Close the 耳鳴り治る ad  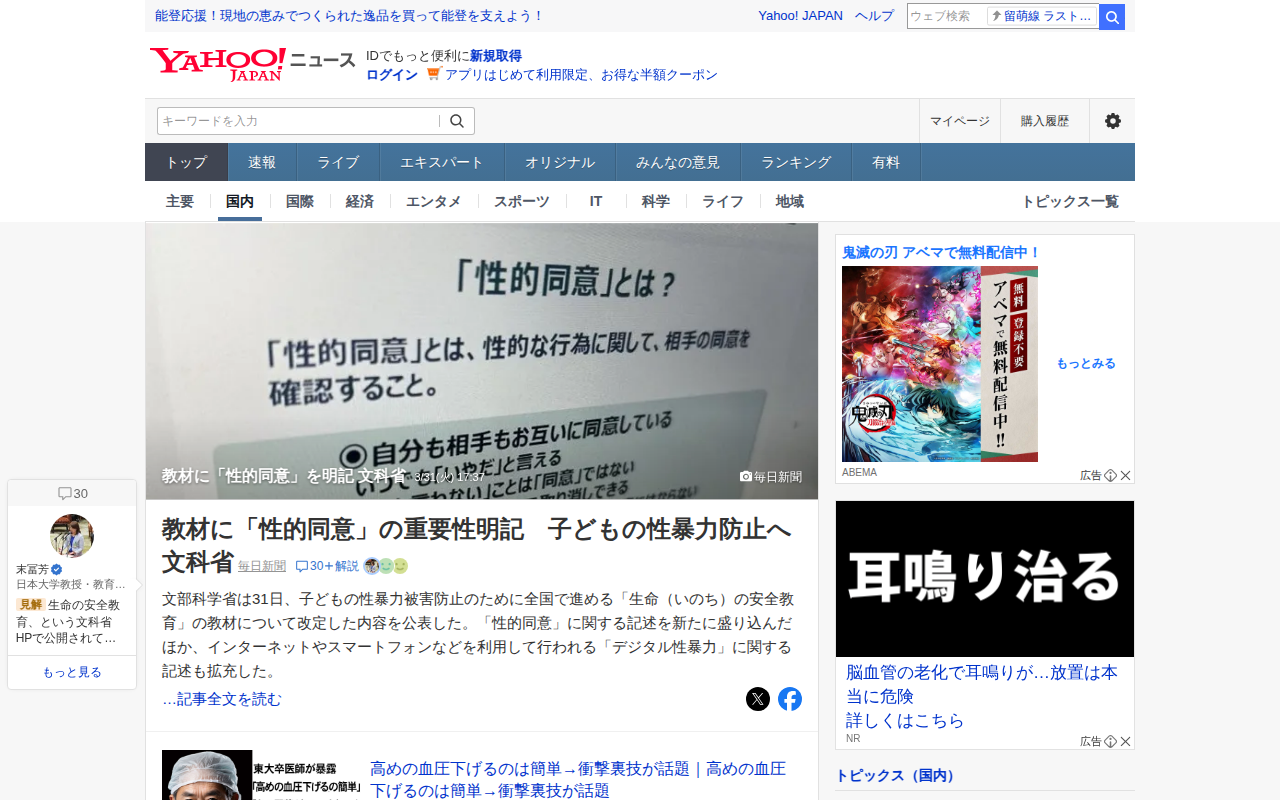pos(1125,741)
